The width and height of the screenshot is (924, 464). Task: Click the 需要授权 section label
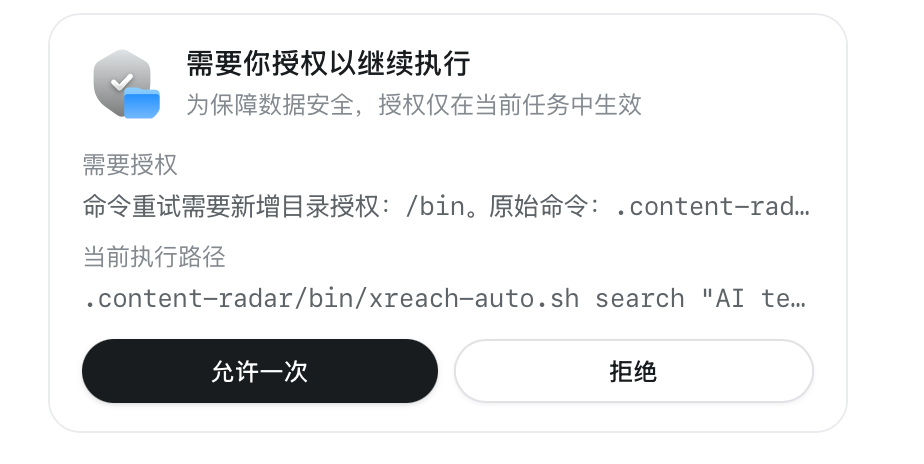(130, 164)
